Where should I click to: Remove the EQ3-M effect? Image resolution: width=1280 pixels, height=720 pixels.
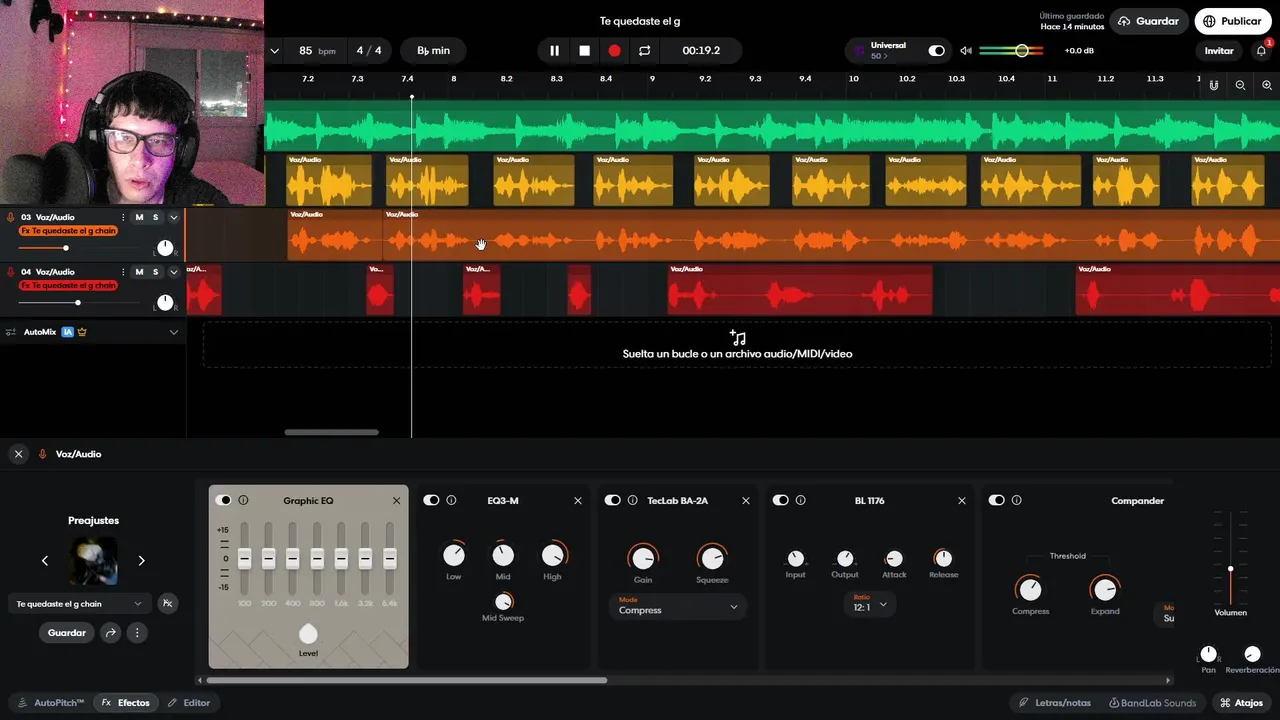(577, 500)
